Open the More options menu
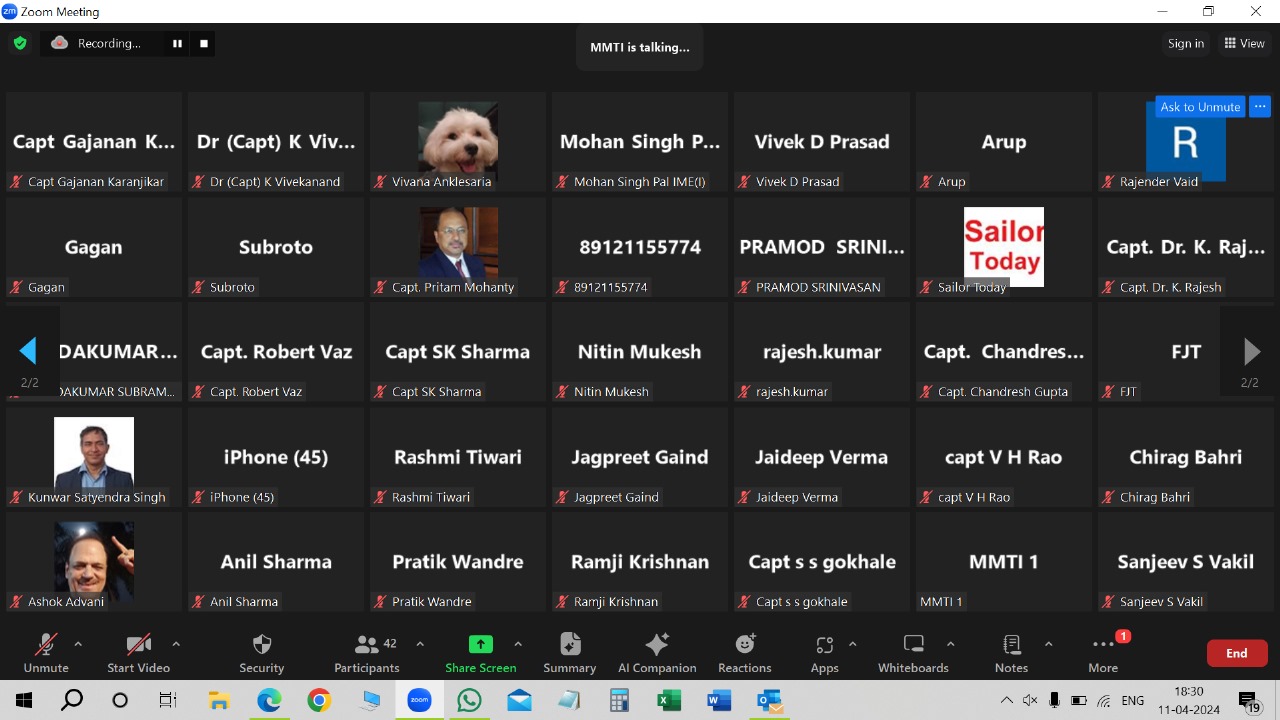 (x=1103, y=645)
